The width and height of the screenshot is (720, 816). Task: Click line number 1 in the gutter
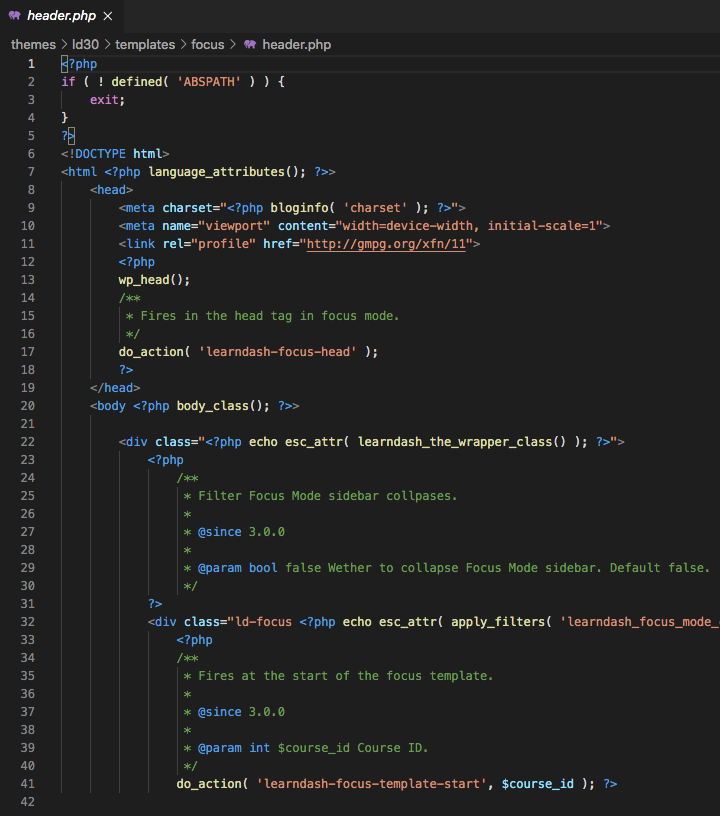pos(31,64)
